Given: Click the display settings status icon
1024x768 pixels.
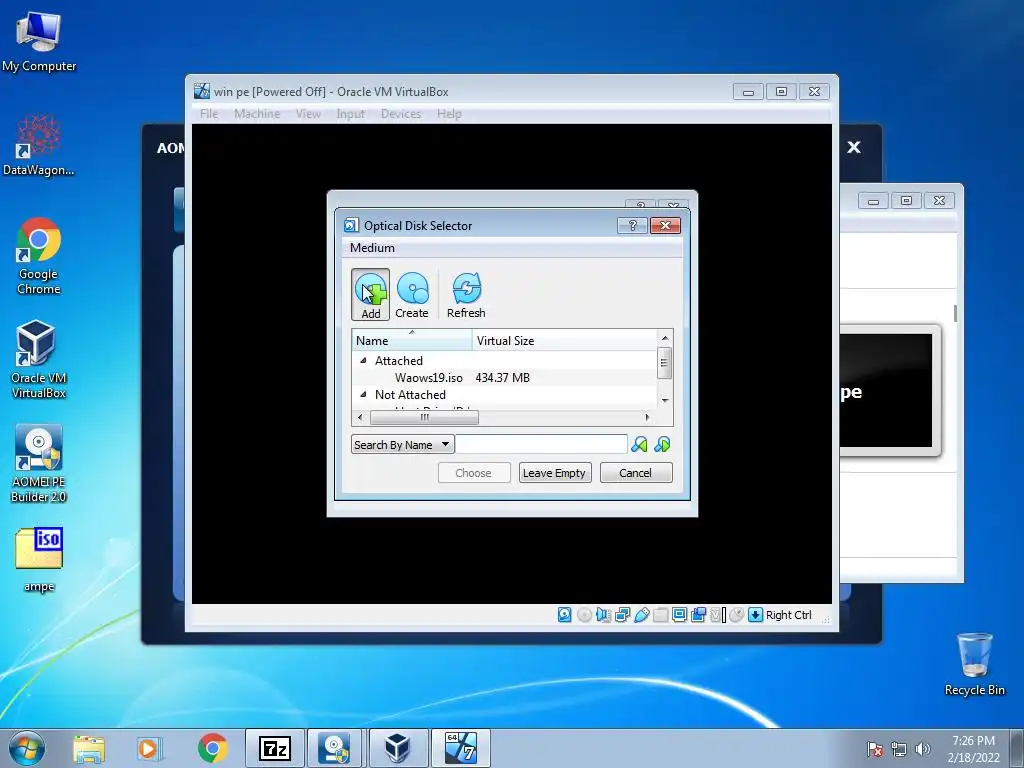Looking at the screenshot, I should click(679, 615).
